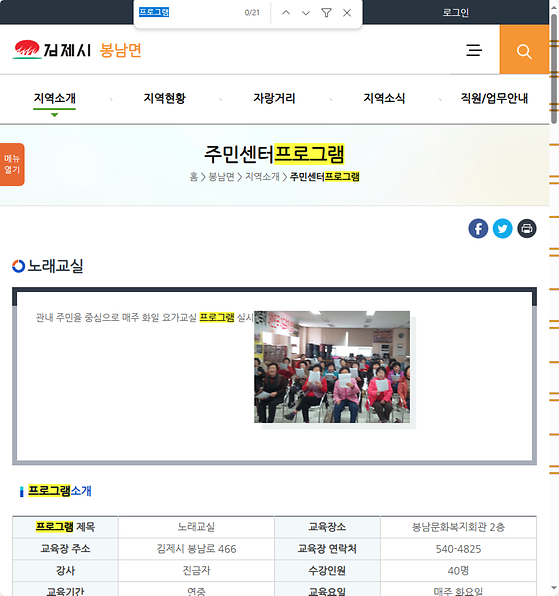
Task: Select the 자랑거리 menu tab
Action: [x=274, y=98]
